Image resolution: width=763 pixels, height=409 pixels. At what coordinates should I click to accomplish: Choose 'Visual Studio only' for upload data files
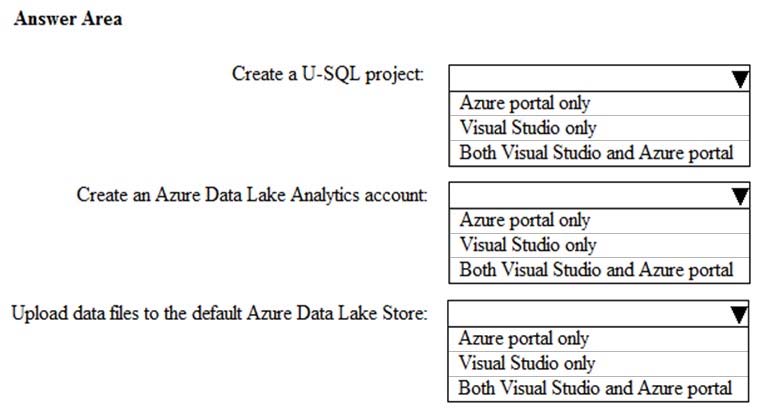click(x=598, y=363)
